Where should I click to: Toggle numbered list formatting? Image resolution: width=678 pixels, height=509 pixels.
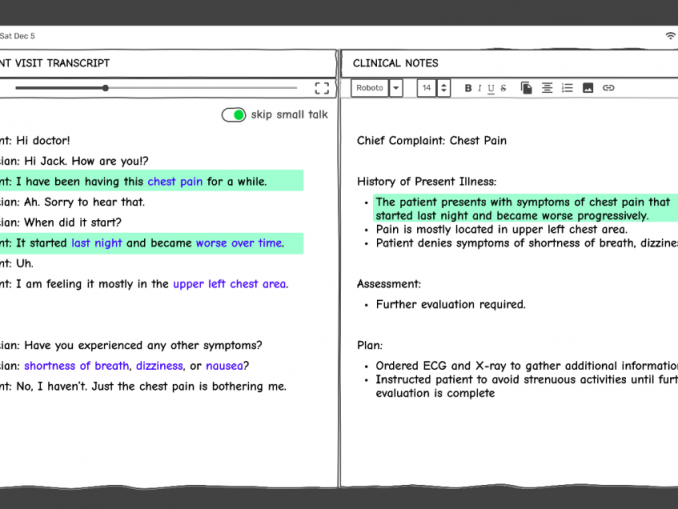click(x=567, y=88)
